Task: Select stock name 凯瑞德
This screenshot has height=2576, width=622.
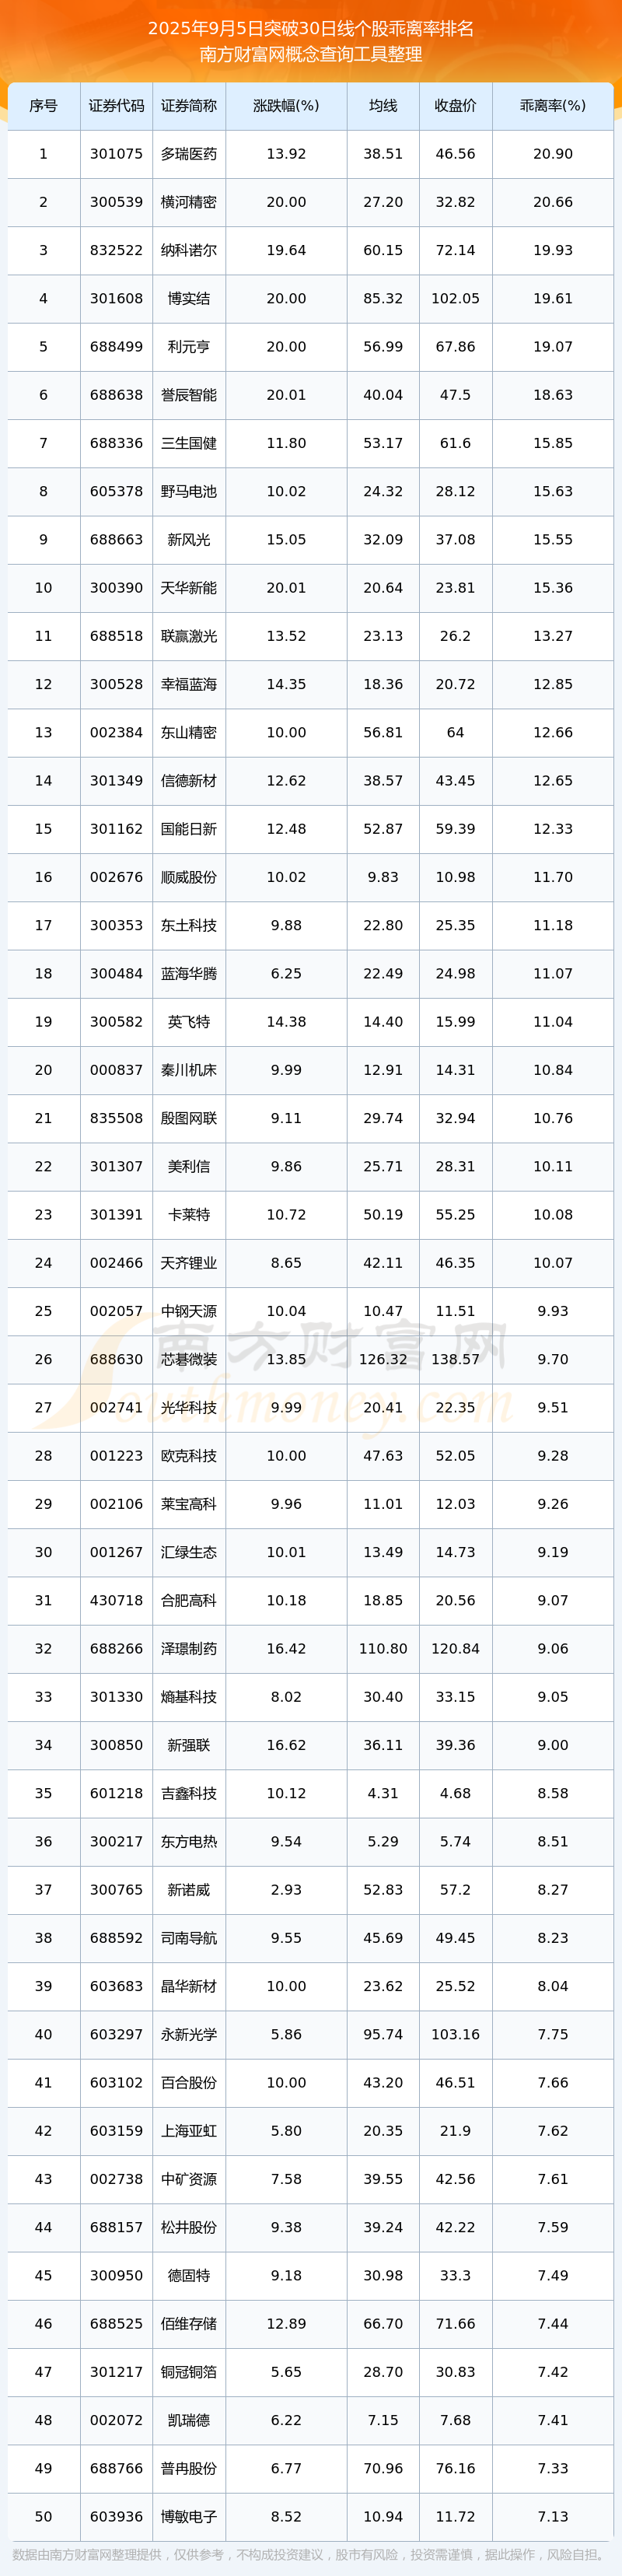Action: pyautogui.click(x=189, y=2421)
